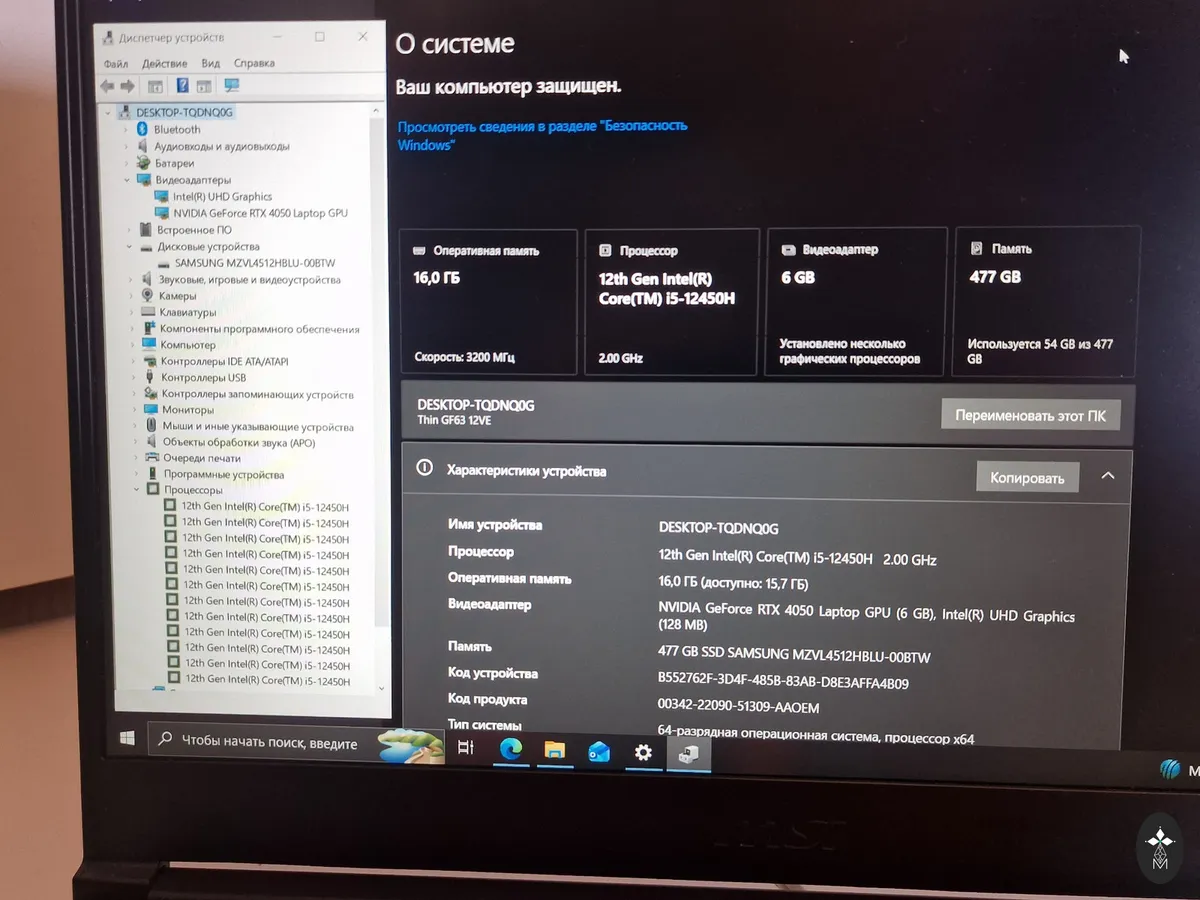Image resolution: width=1200 pixels, height=900 pixels.
Task: Open the Вид menu
Action: tap(210, 63)
